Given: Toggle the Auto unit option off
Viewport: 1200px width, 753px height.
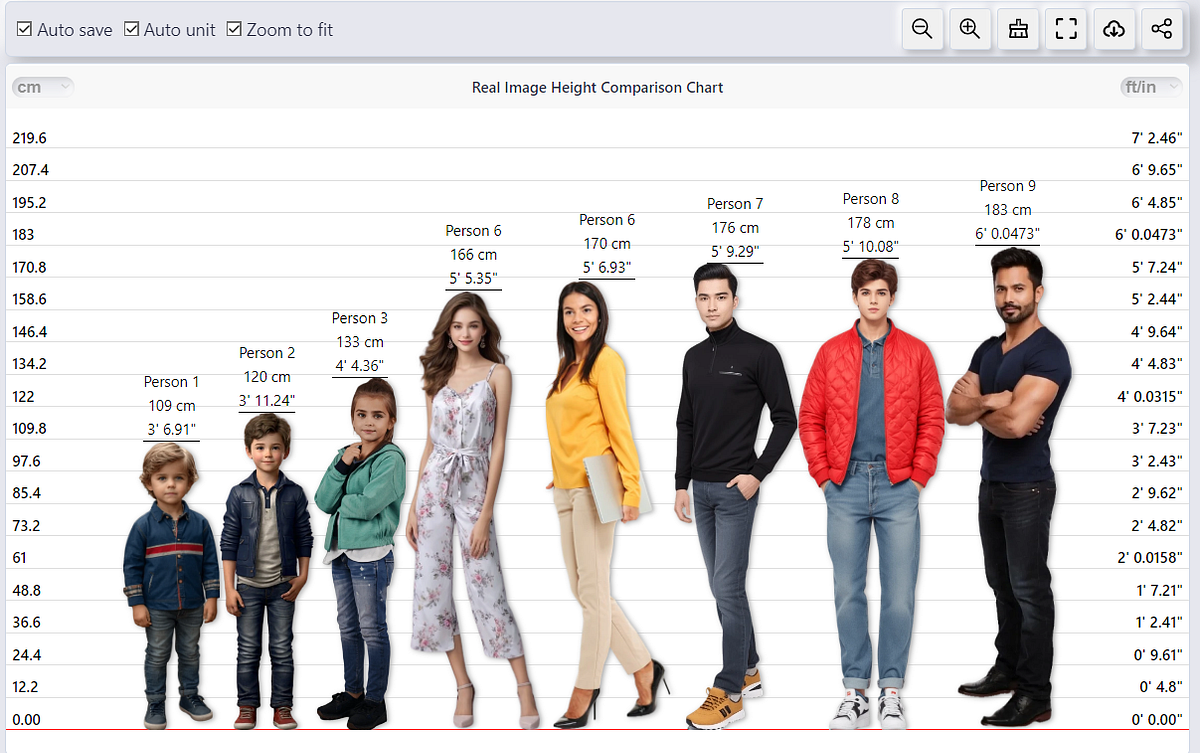Looking at the screenshot, I should tap(131, 29).
